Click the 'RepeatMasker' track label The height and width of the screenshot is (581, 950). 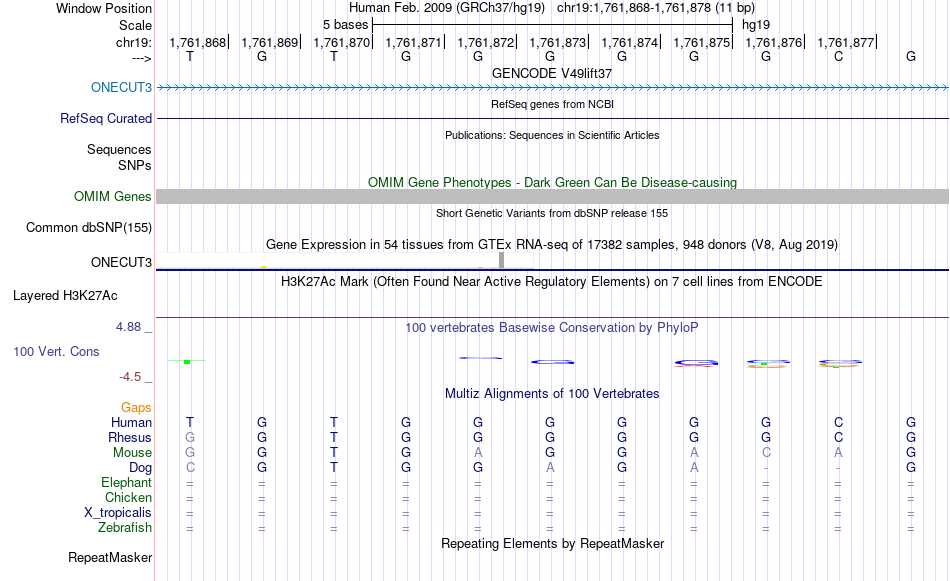point(110,557)
